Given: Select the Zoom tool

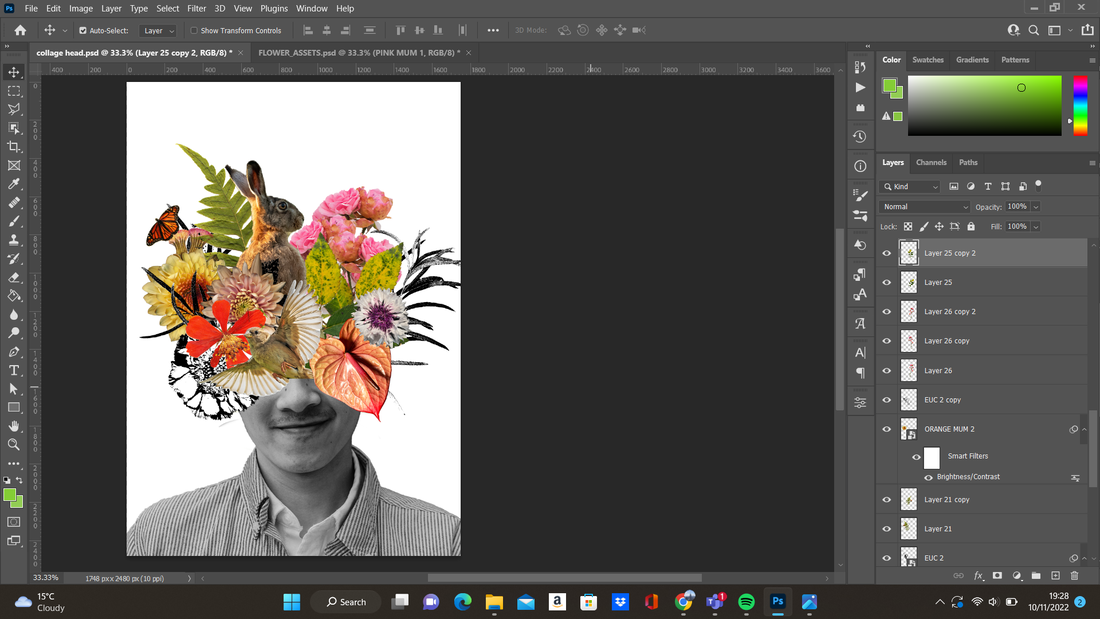Looking at the screenshot, I should [13, 444].
